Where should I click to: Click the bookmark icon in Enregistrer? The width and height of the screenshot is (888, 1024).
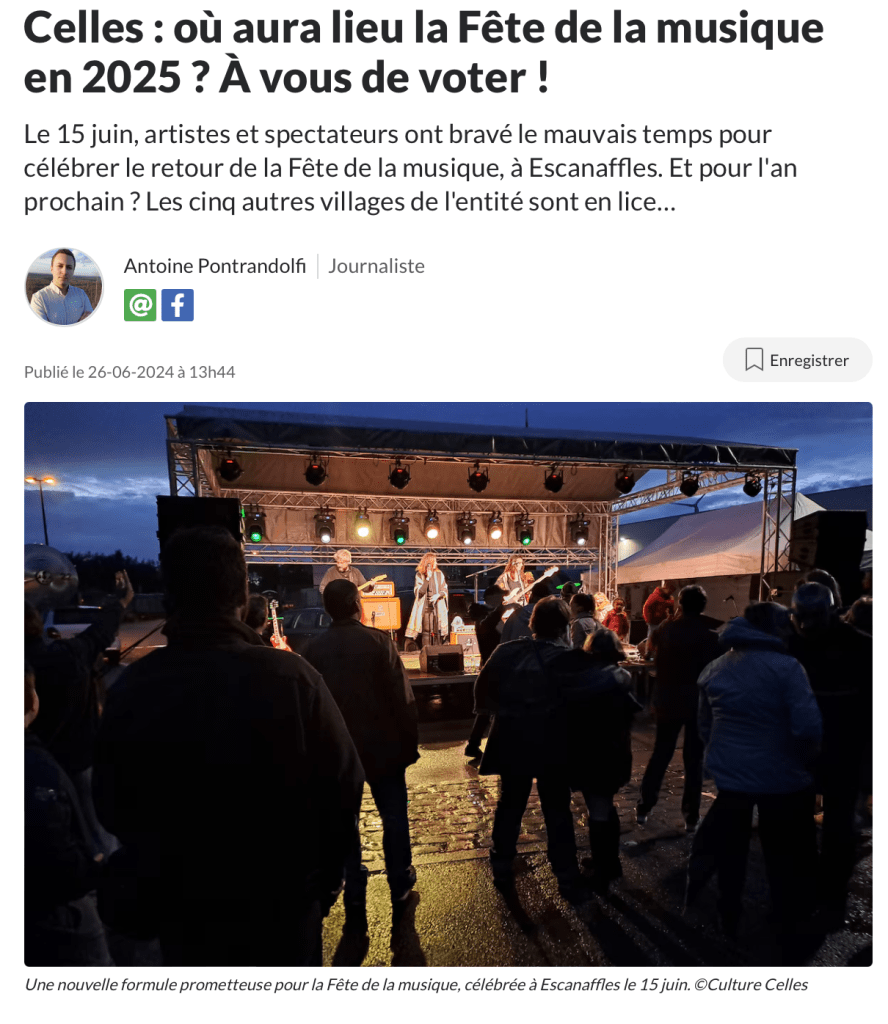[753, 360]
